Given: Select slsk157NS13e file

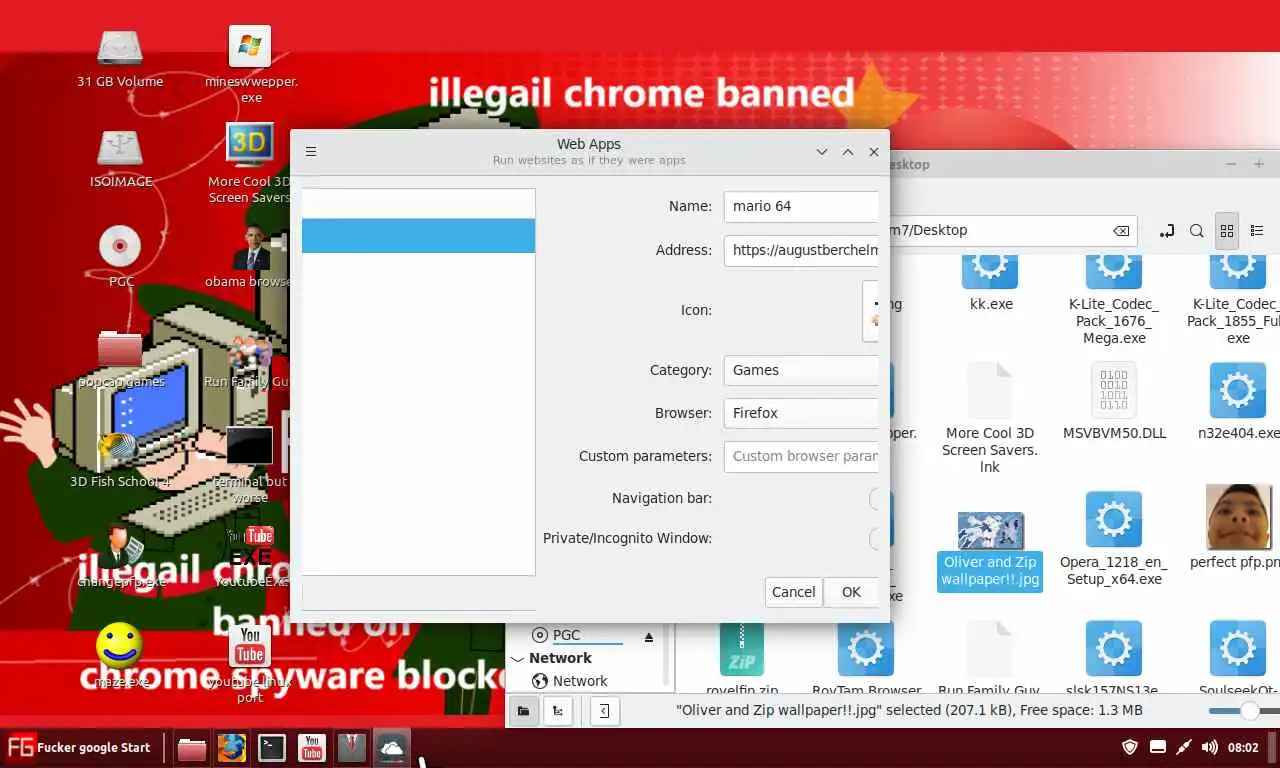Looking at the screenshot, I should (x=1113, y=658).
